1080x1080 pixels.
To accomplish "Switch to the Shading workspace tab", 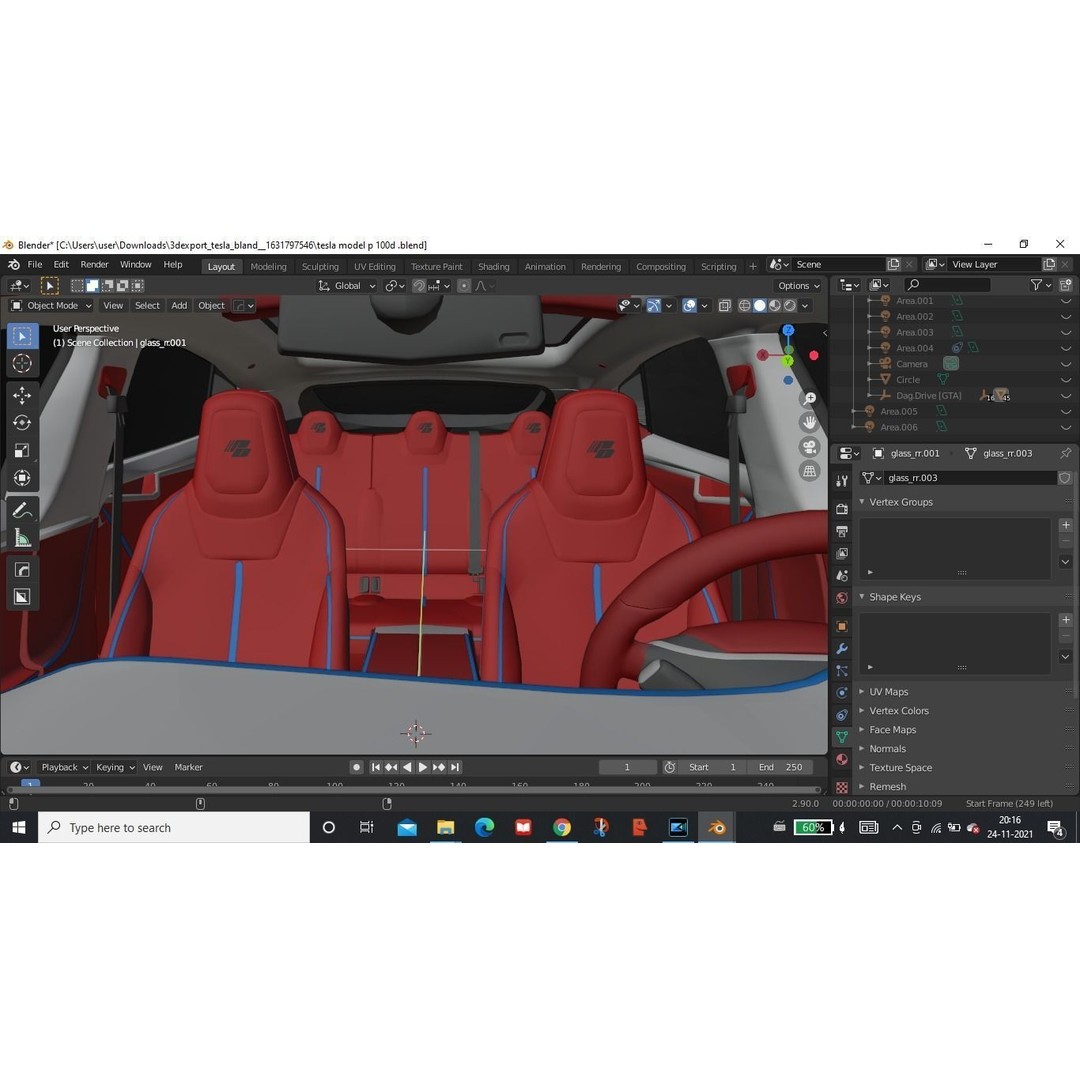I will click(x=493, y=267).
